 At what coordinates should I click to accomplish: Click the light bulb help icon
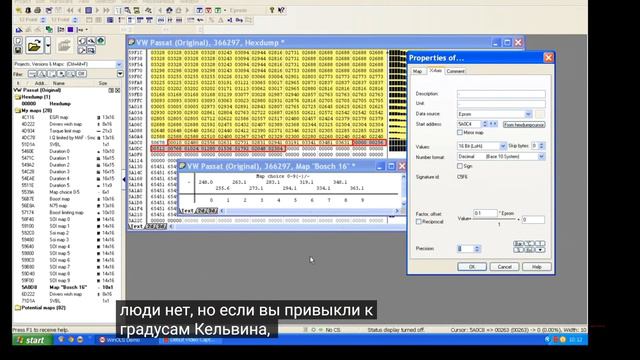pos(272,10)
